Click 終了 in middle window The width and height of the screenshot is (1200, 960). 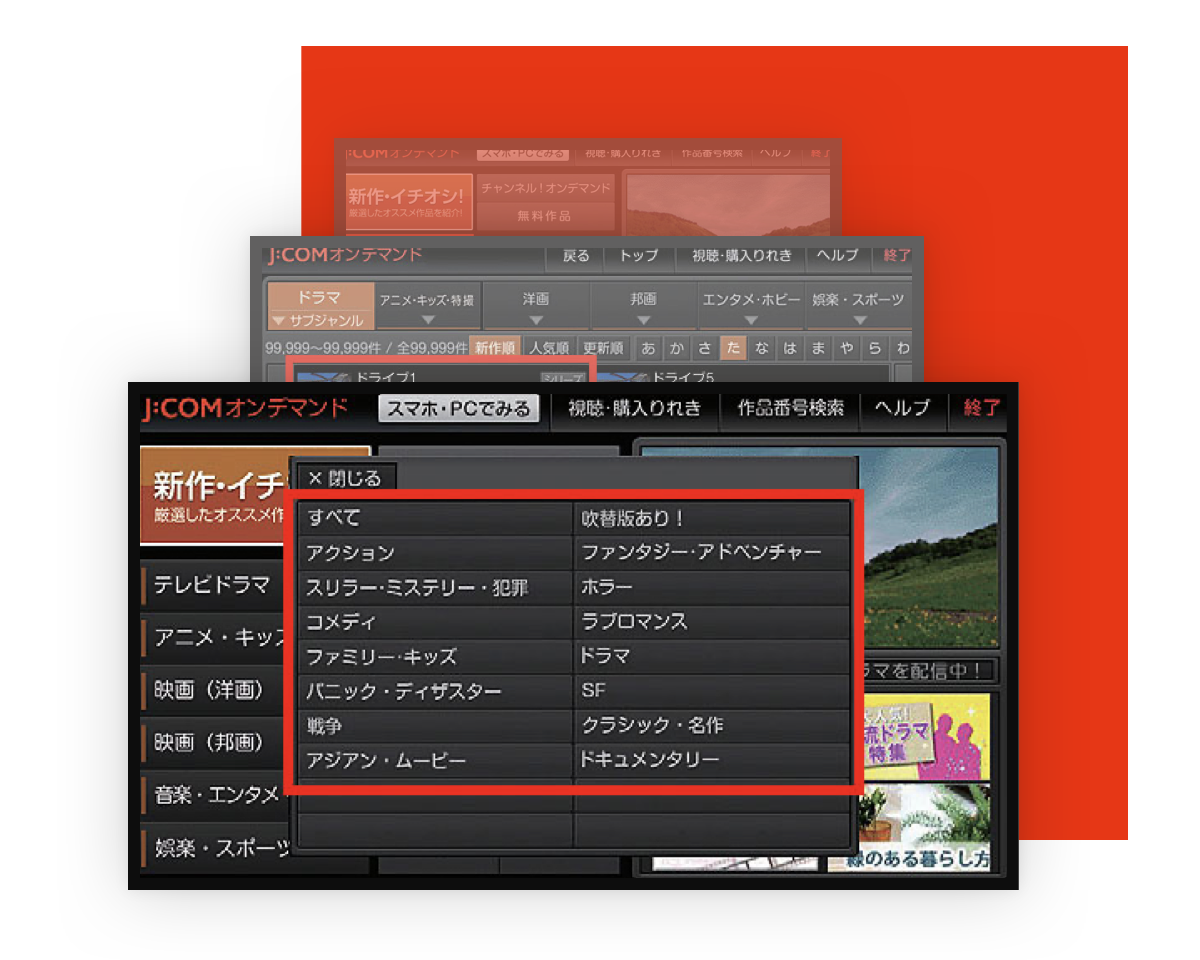tap(897, 256)
